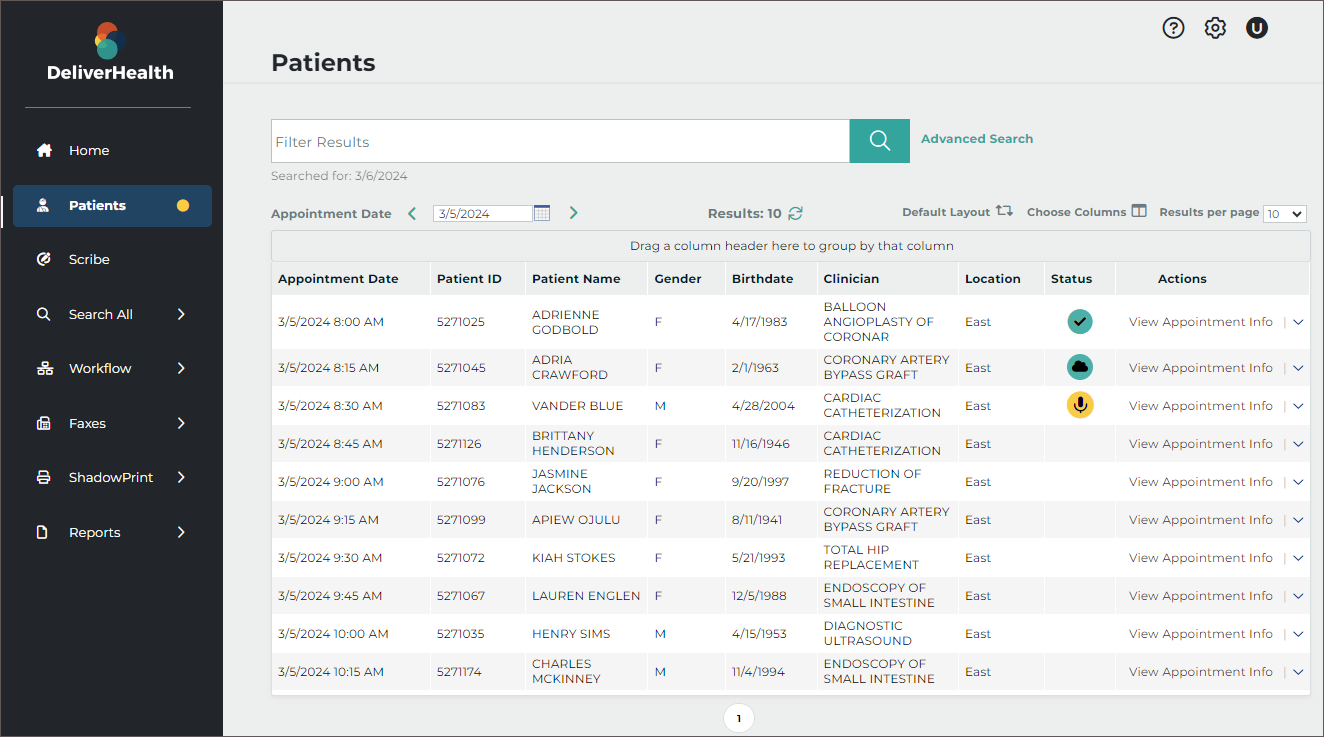
Task: Open the calendar date picker icon
Action: tap(542, 213)
